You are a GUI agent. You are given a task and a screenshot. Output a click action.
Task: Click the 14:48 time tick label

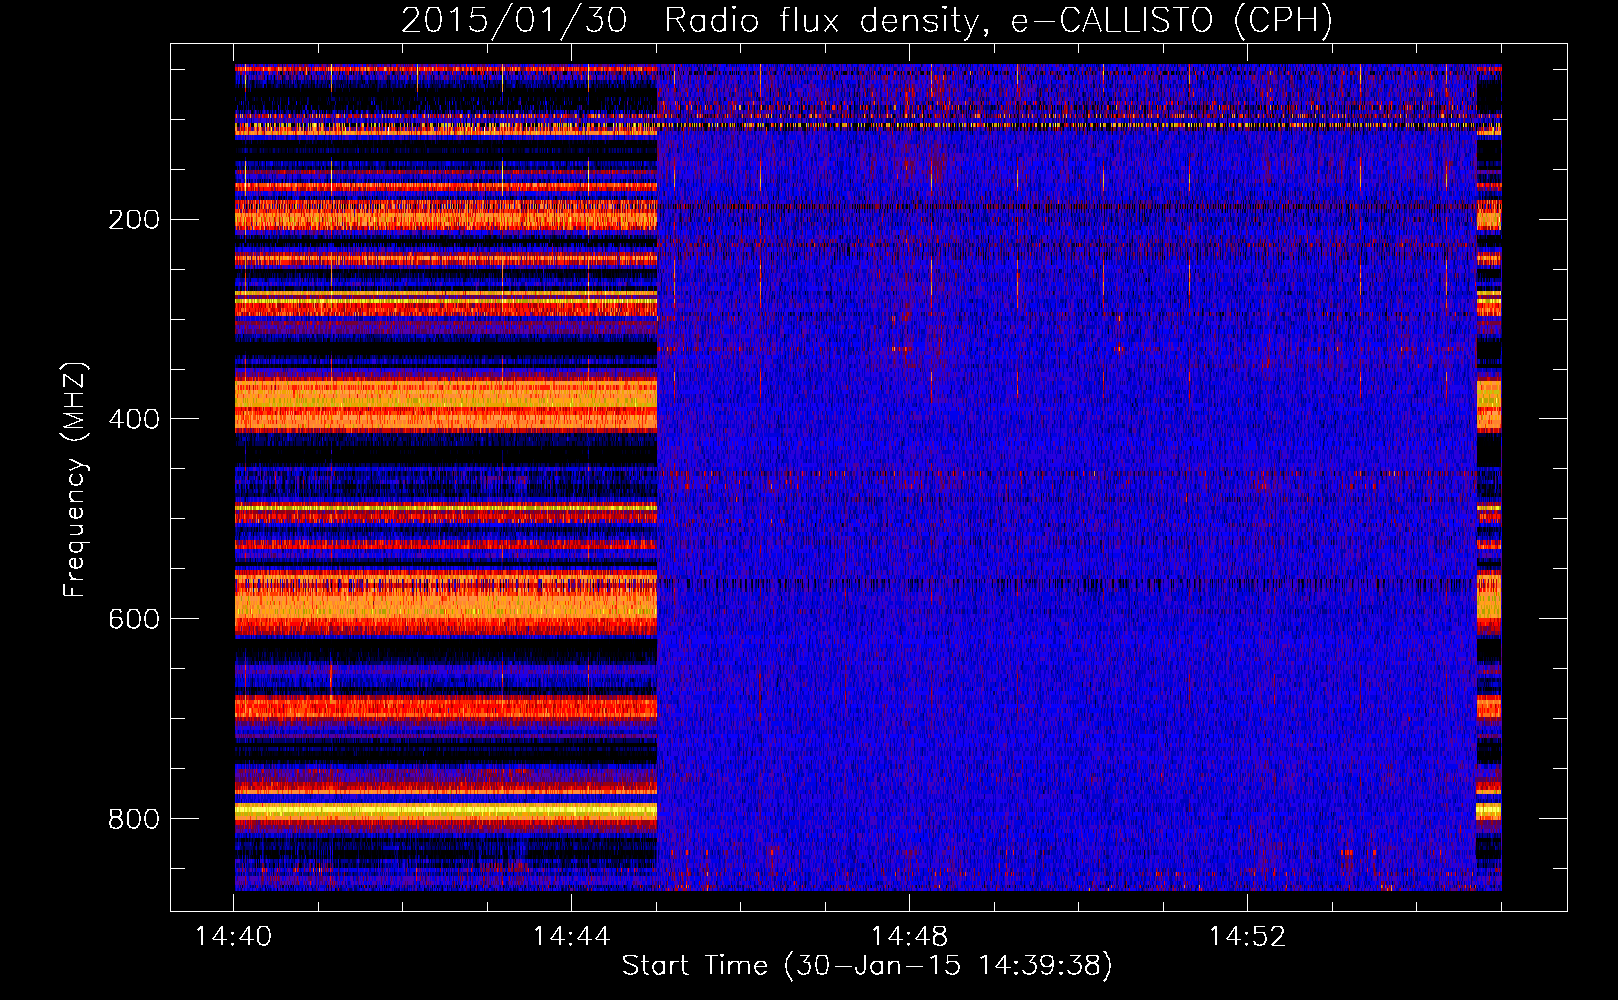(x=909, y=937)
